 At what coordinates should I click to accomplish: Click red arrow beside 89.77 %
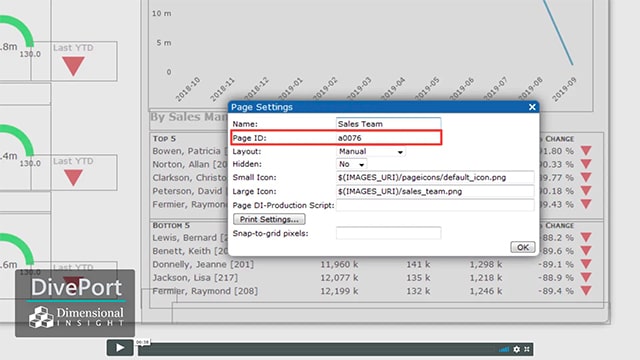point(586,178)
